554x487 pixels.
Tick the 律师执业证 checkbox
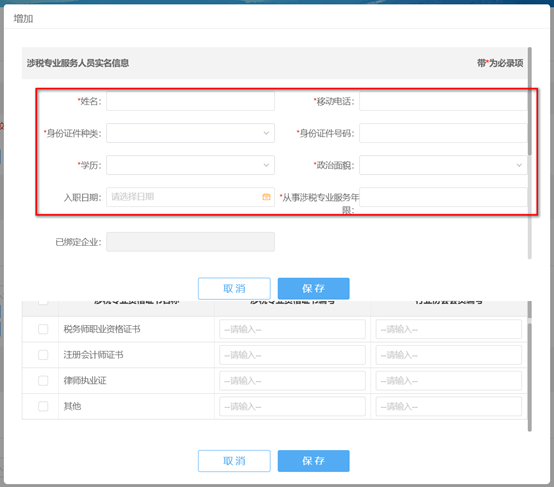[x=43, y=381]
